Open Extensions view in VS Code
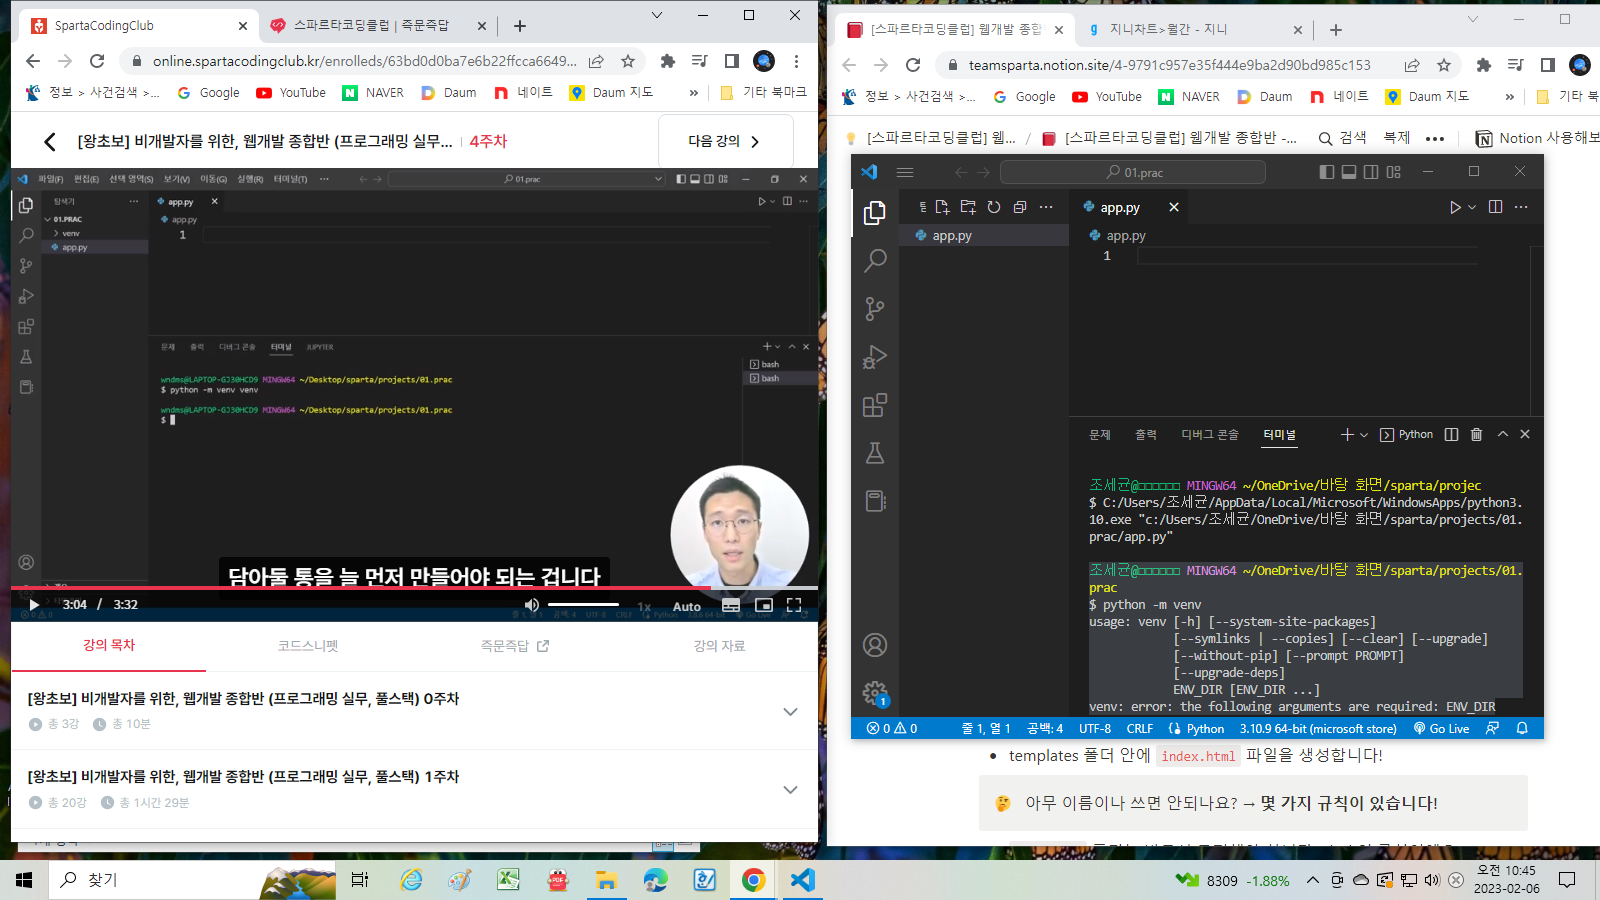Viewport: 1600px width, 900px height. point(875,405)
